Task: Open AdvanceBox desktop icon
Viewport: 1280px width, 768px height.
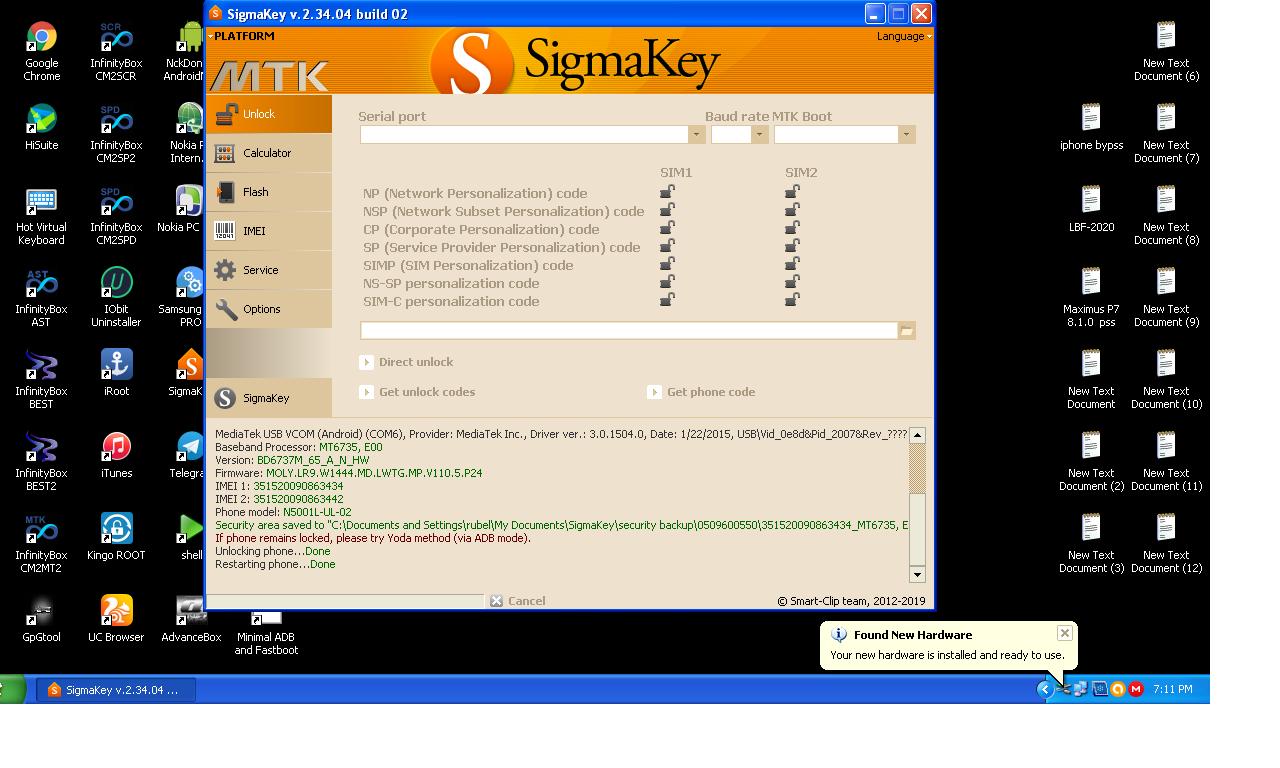Action: point(192,619)
